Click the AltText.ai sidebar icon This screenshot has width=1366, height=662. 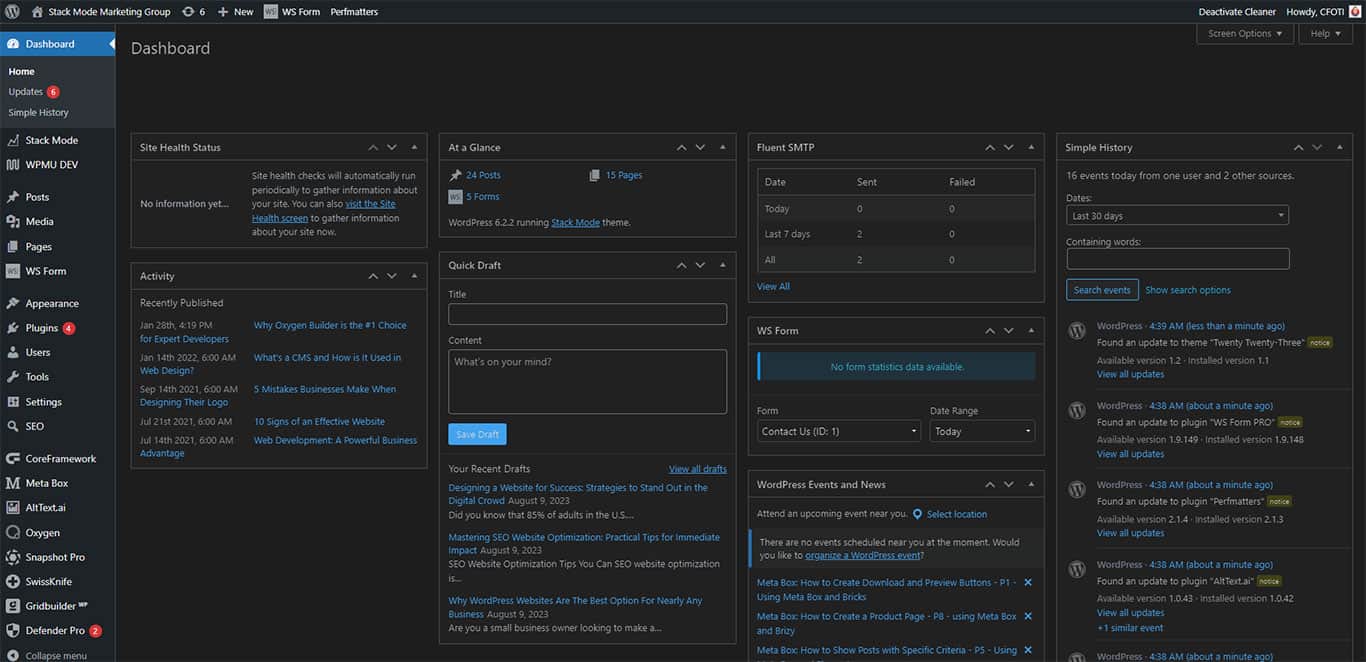pyautogui.click(x=46, y=507)
